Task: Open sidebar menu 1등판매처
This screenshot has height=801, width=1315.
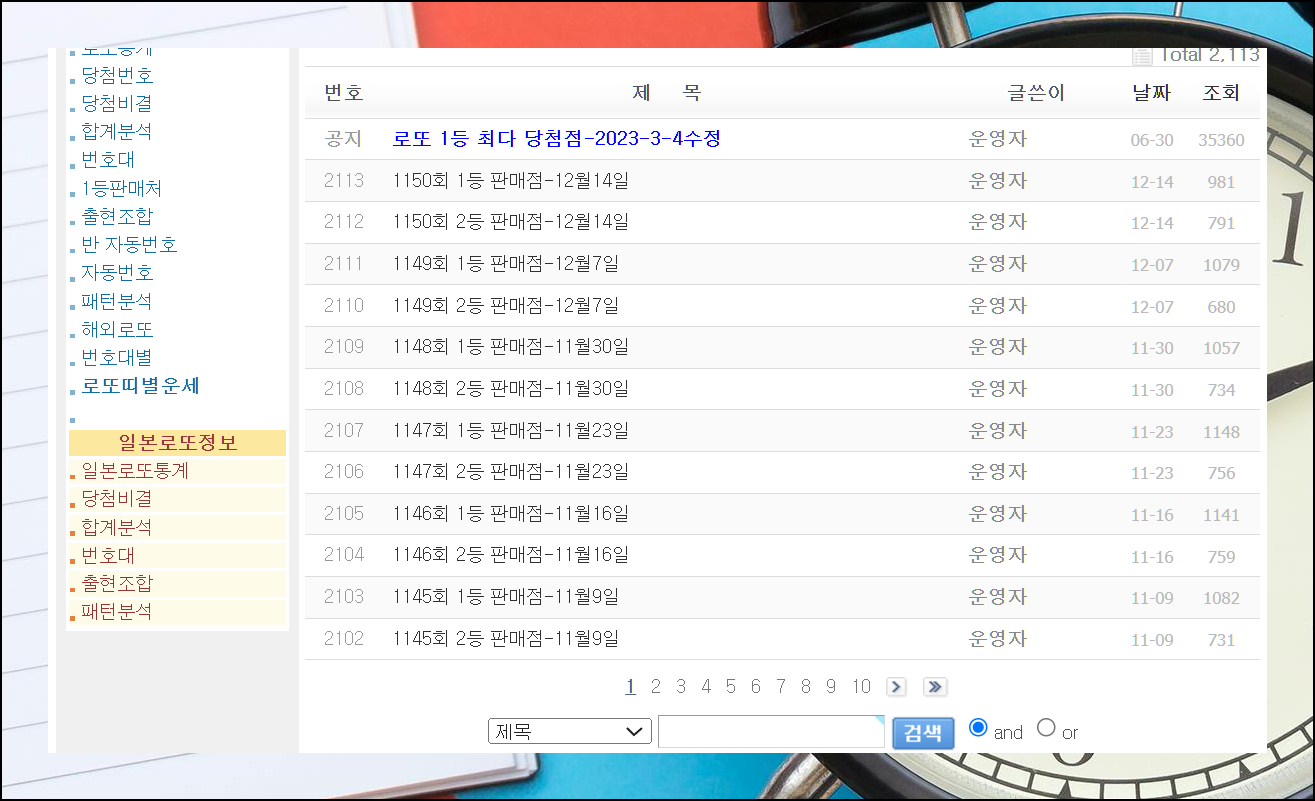Action: pos(121,188)
